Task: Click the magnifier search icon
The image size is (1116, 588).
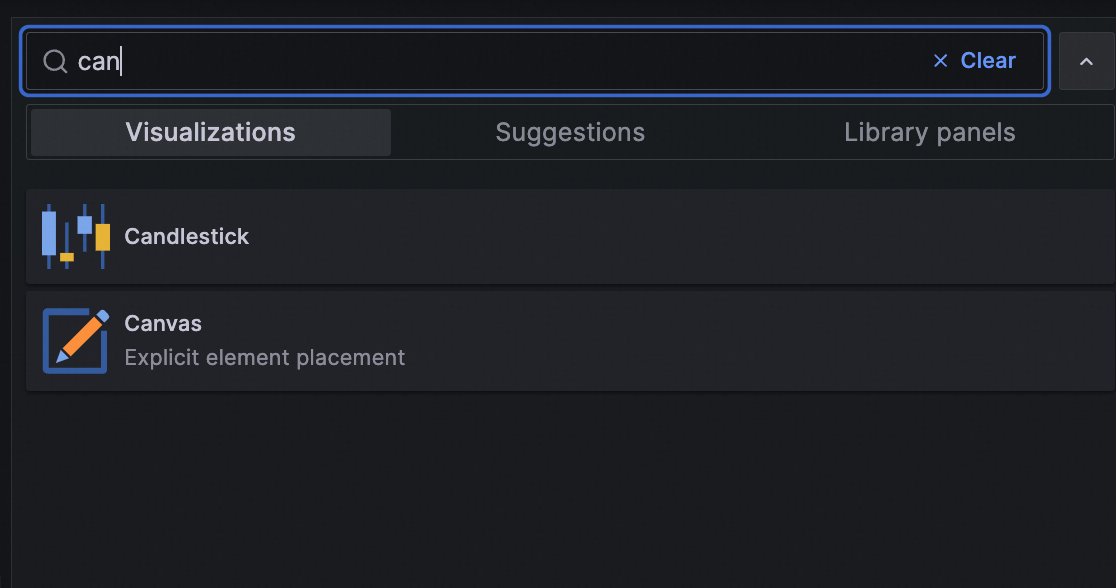Action: pos(55,61)
